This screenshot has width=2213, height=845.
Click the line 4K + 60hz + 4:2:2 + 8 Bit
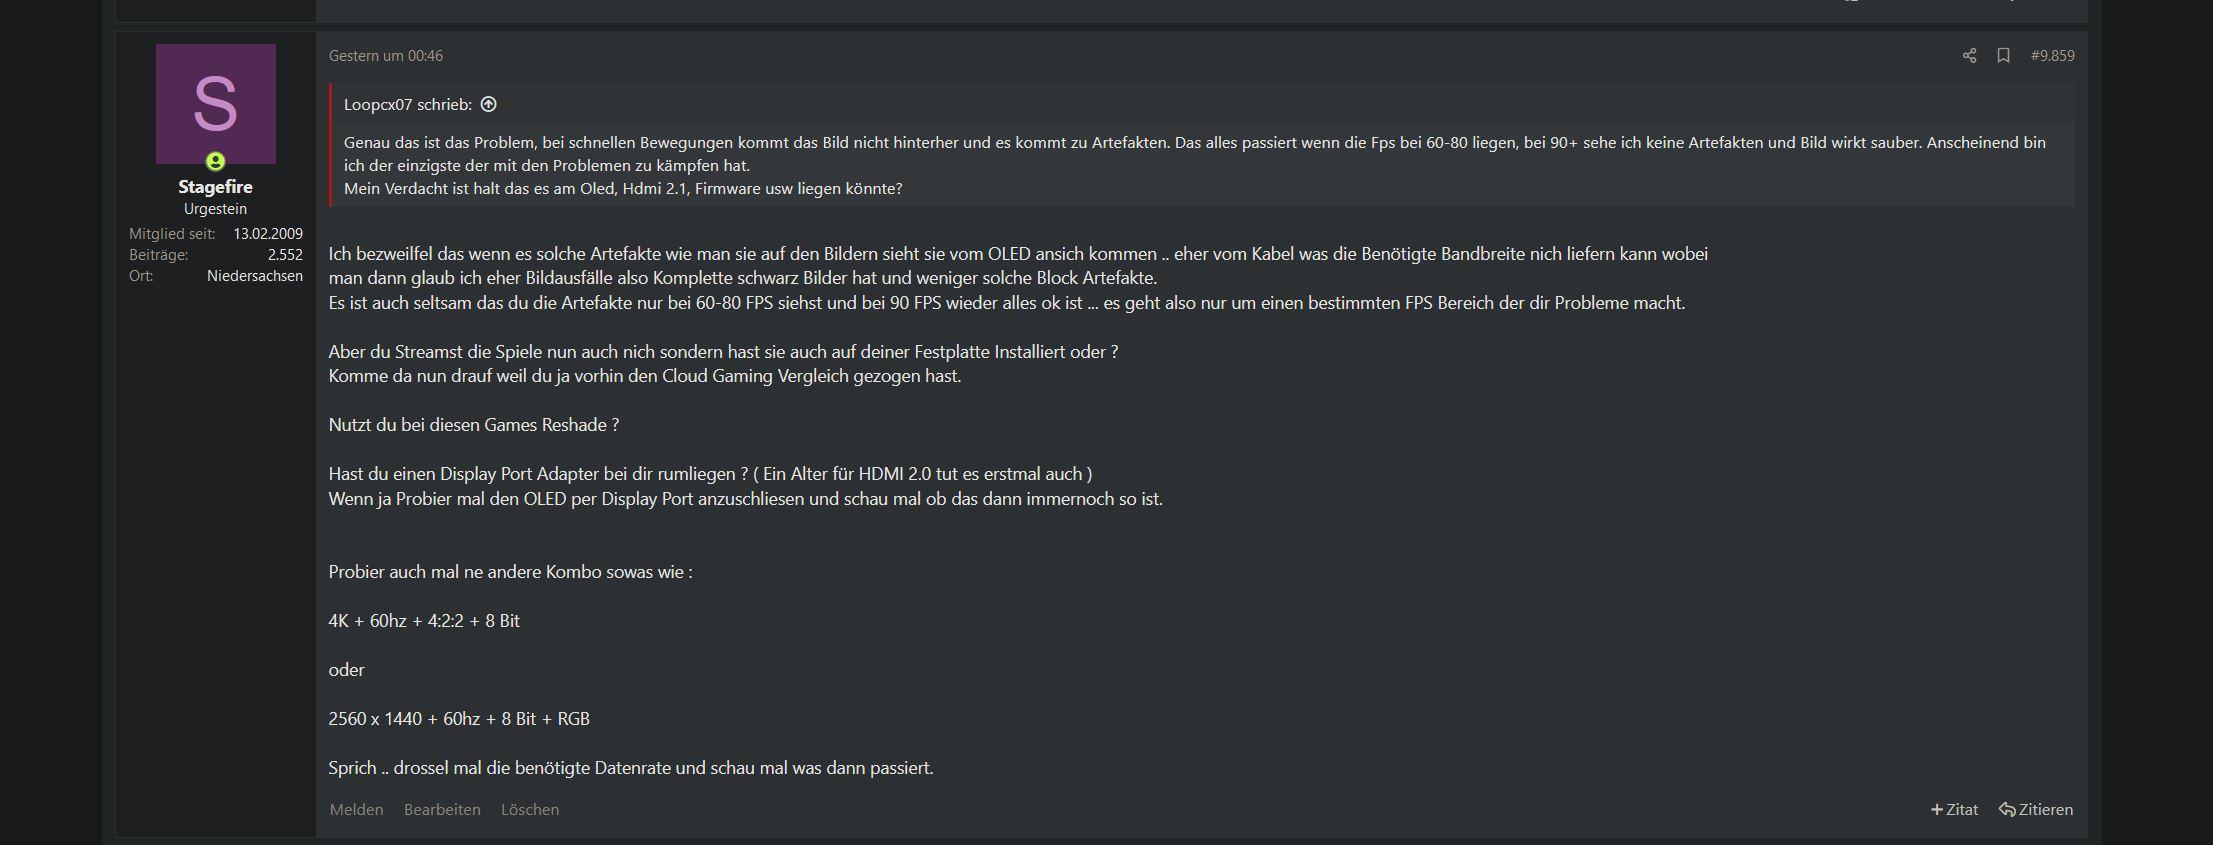point(424,621)
